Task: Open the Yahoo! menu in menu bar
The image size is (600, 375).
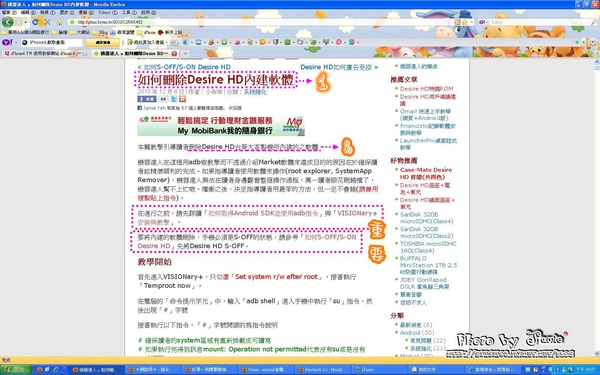Action: point(108,13)
